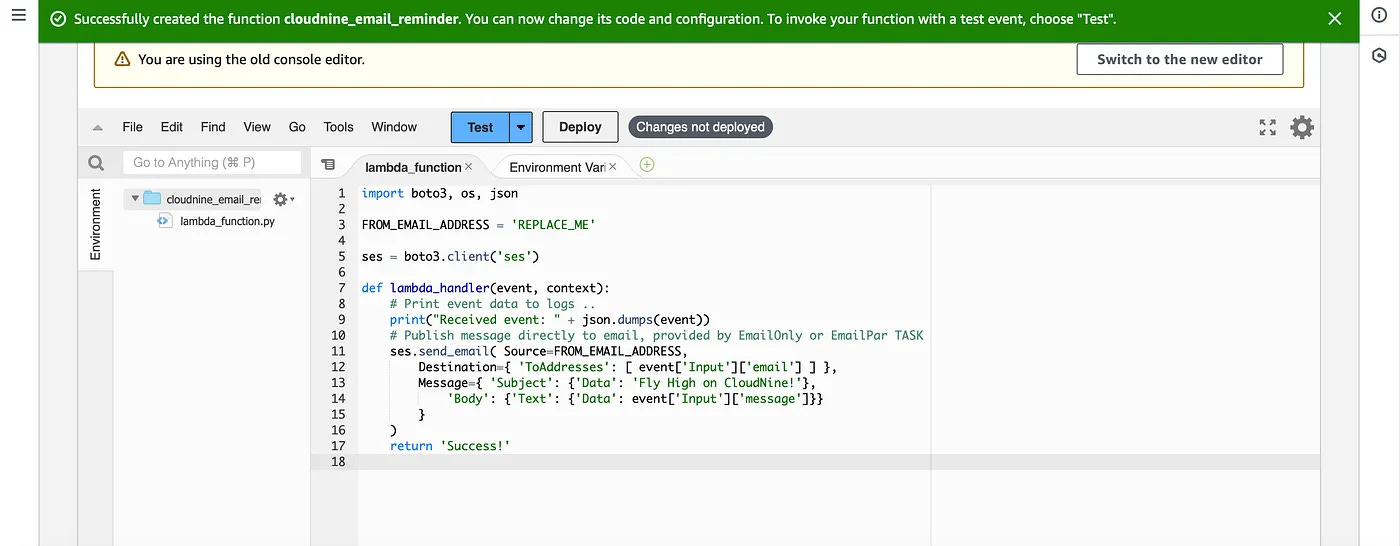Open the Tools menu
1400x546 pixels.
point(339,127)
